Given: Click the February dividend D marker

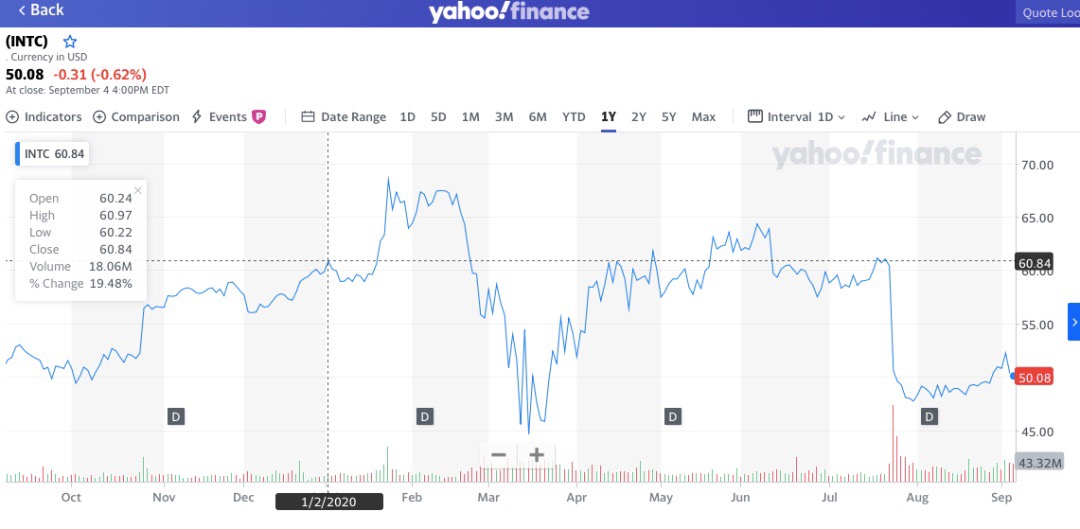Looking at the screenshot, I should (x=424, y=416).
